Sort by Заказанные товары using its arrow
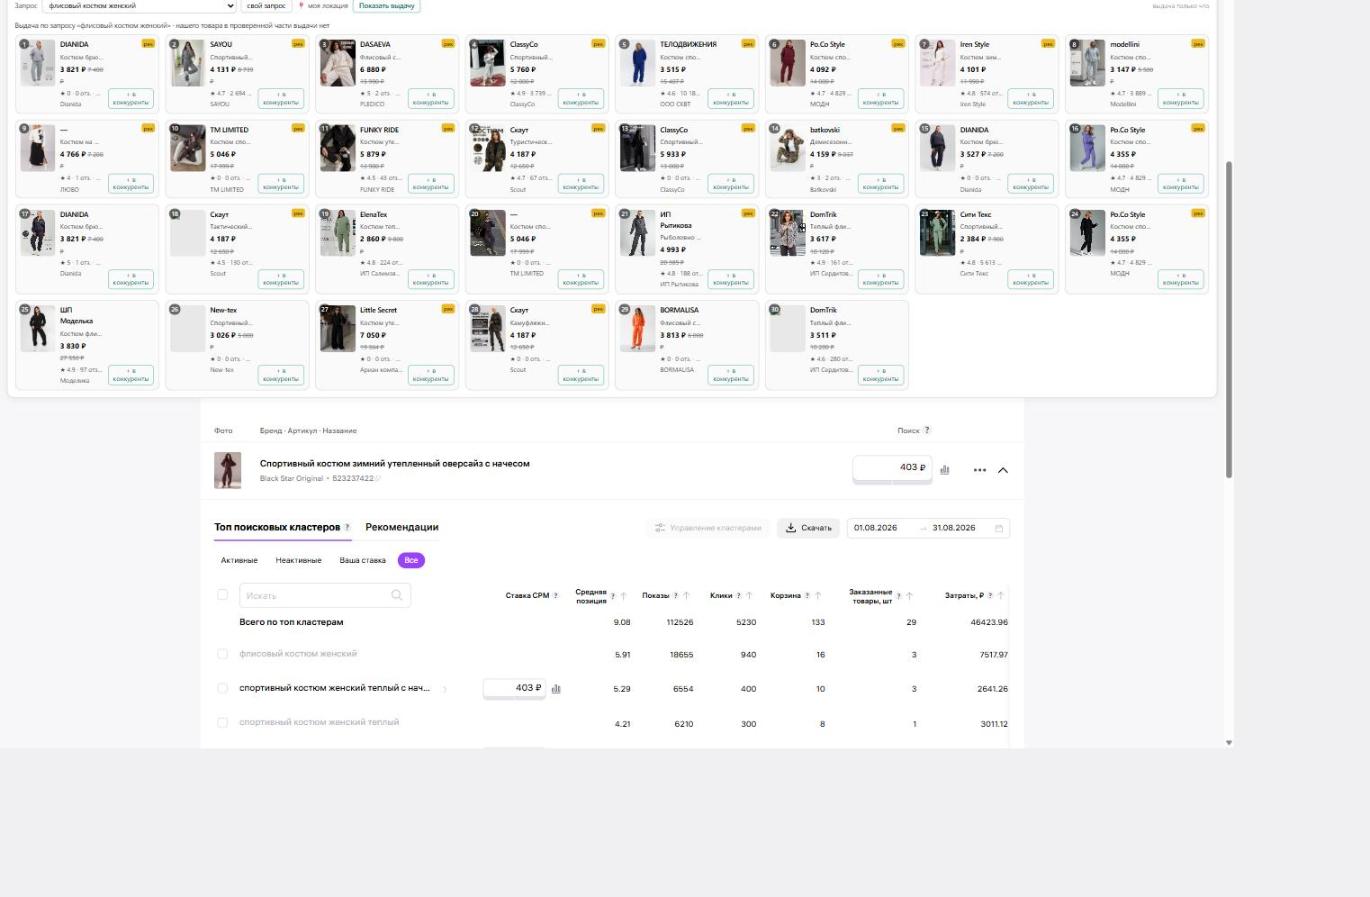 coord(909,596)
